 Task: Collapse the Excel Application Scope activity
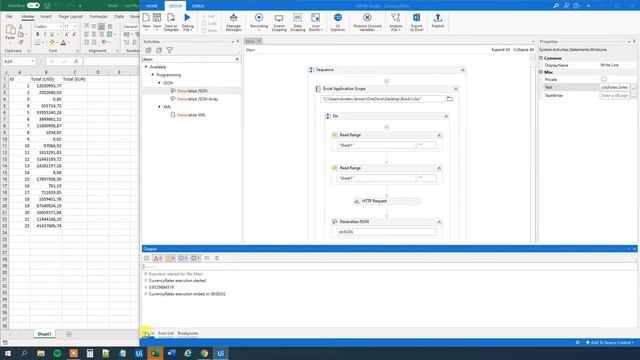[456, 89]
